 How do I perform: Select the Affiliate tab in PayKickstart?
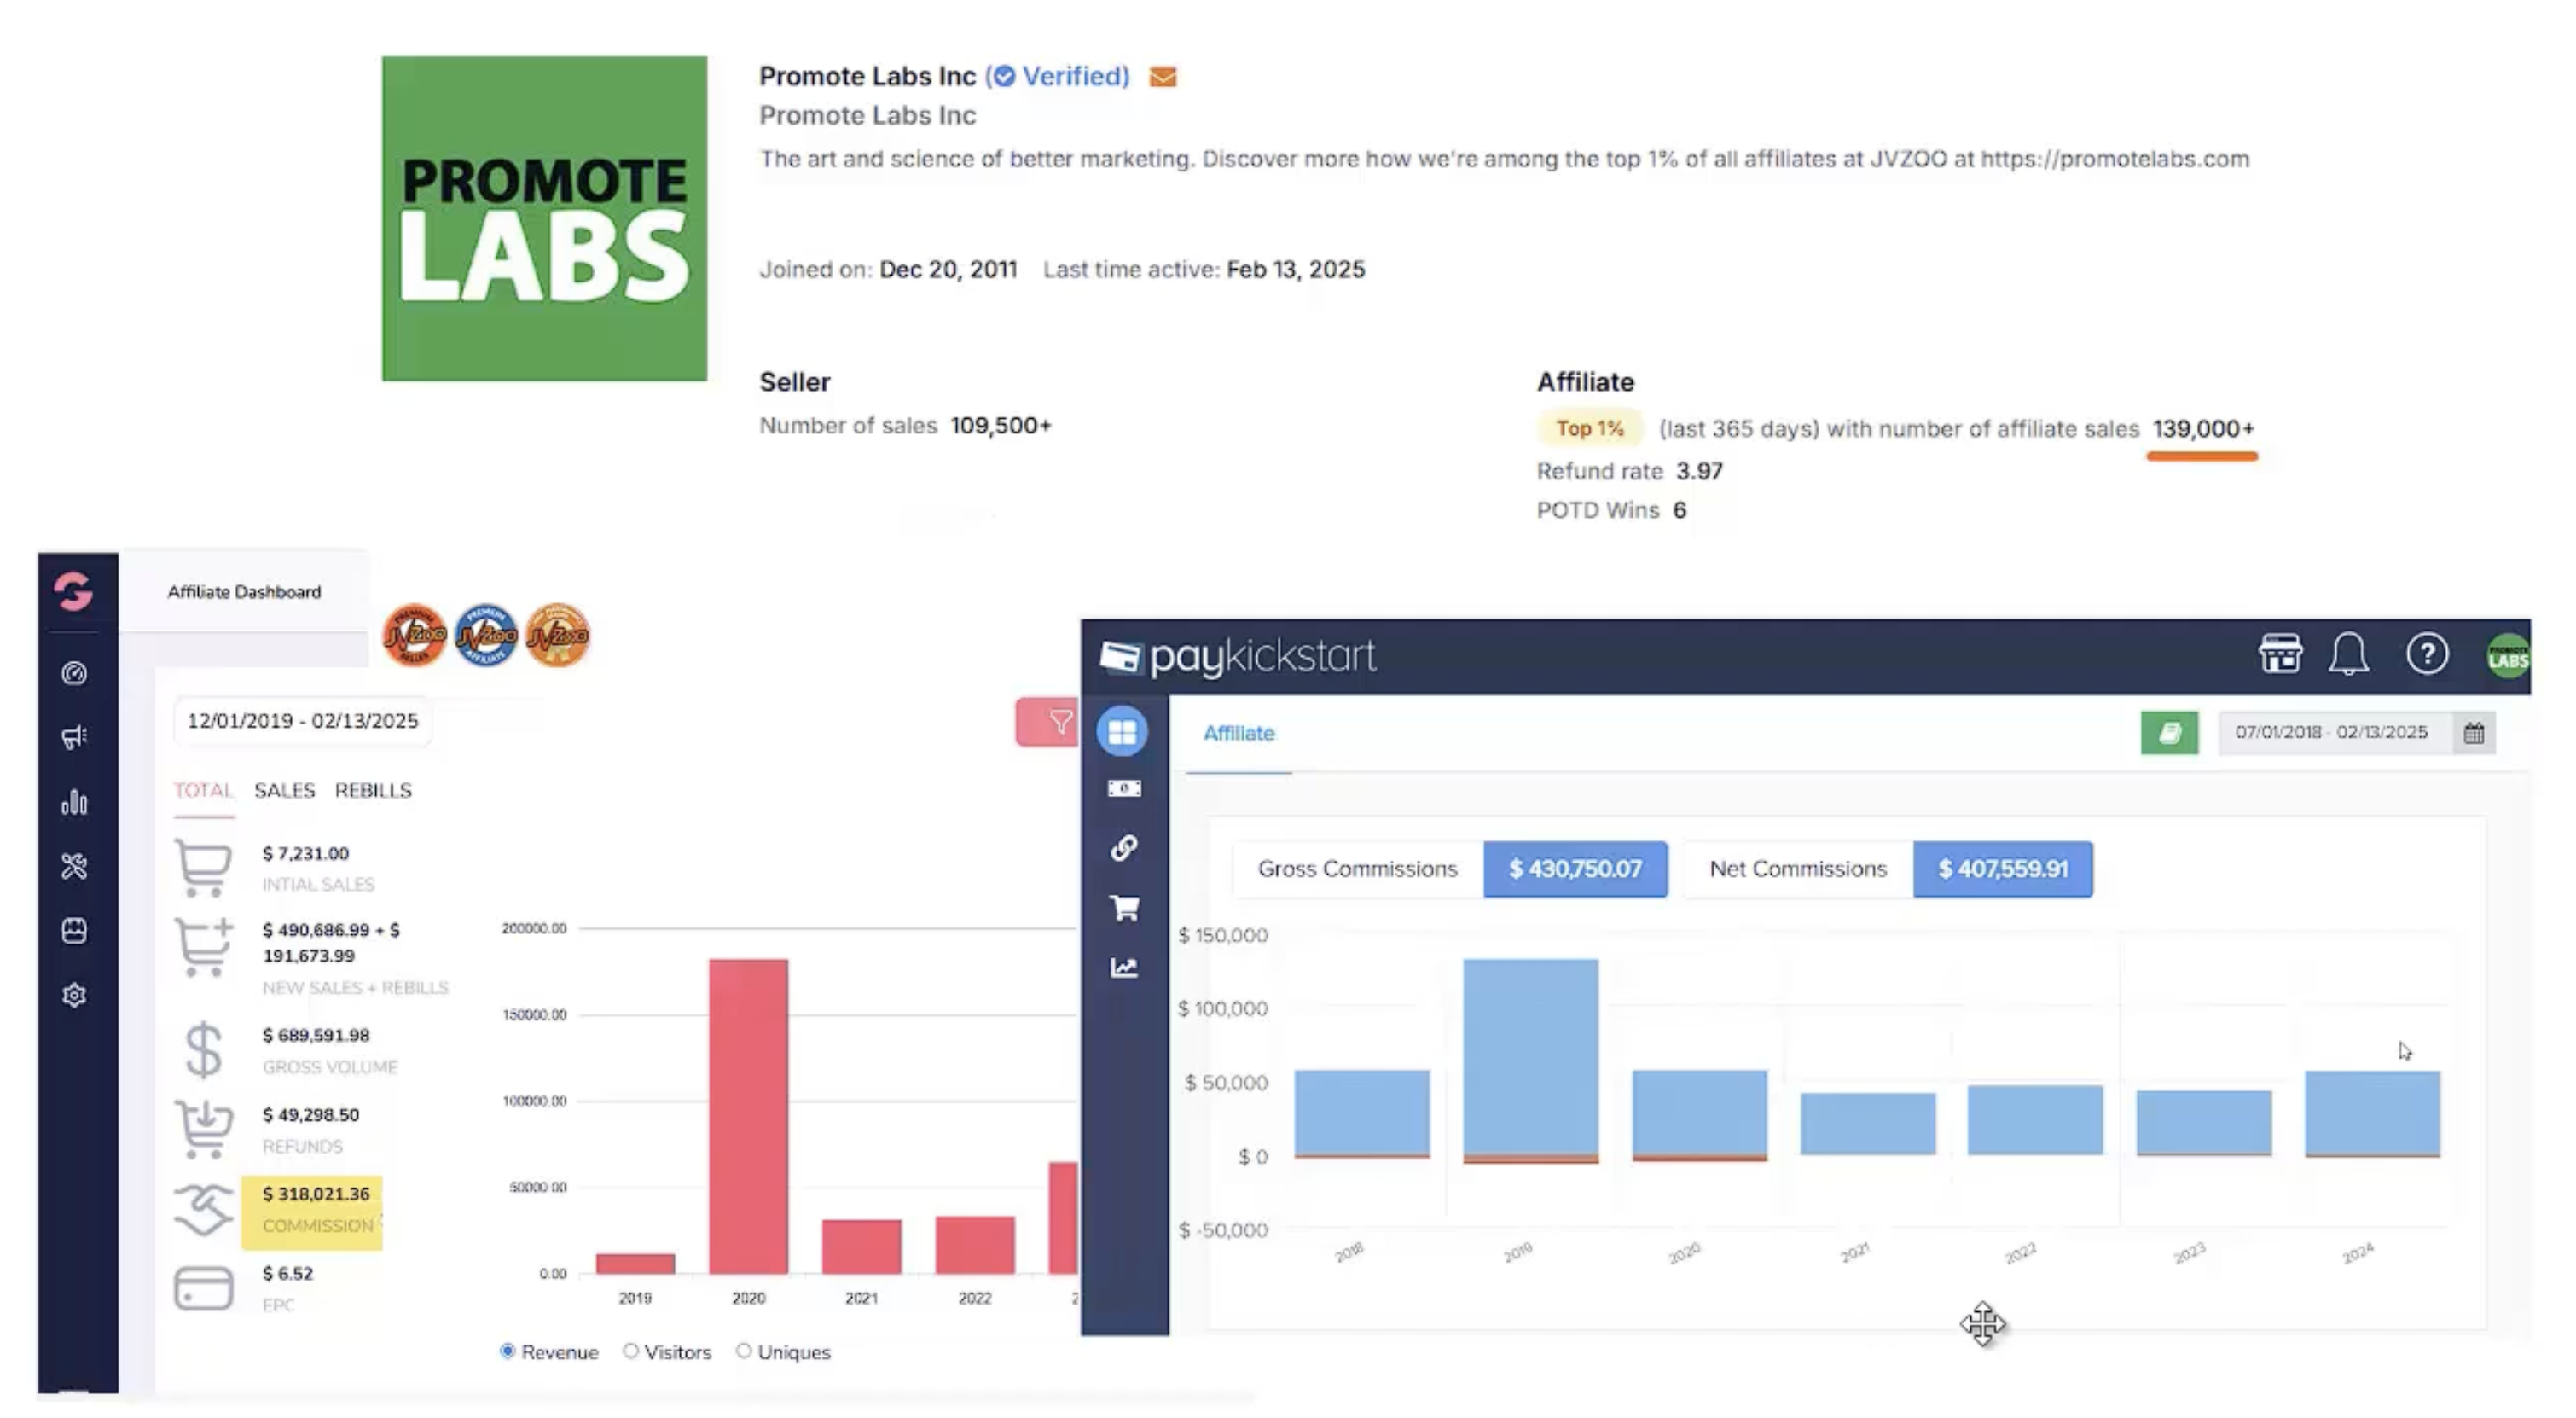point(1238,733)
